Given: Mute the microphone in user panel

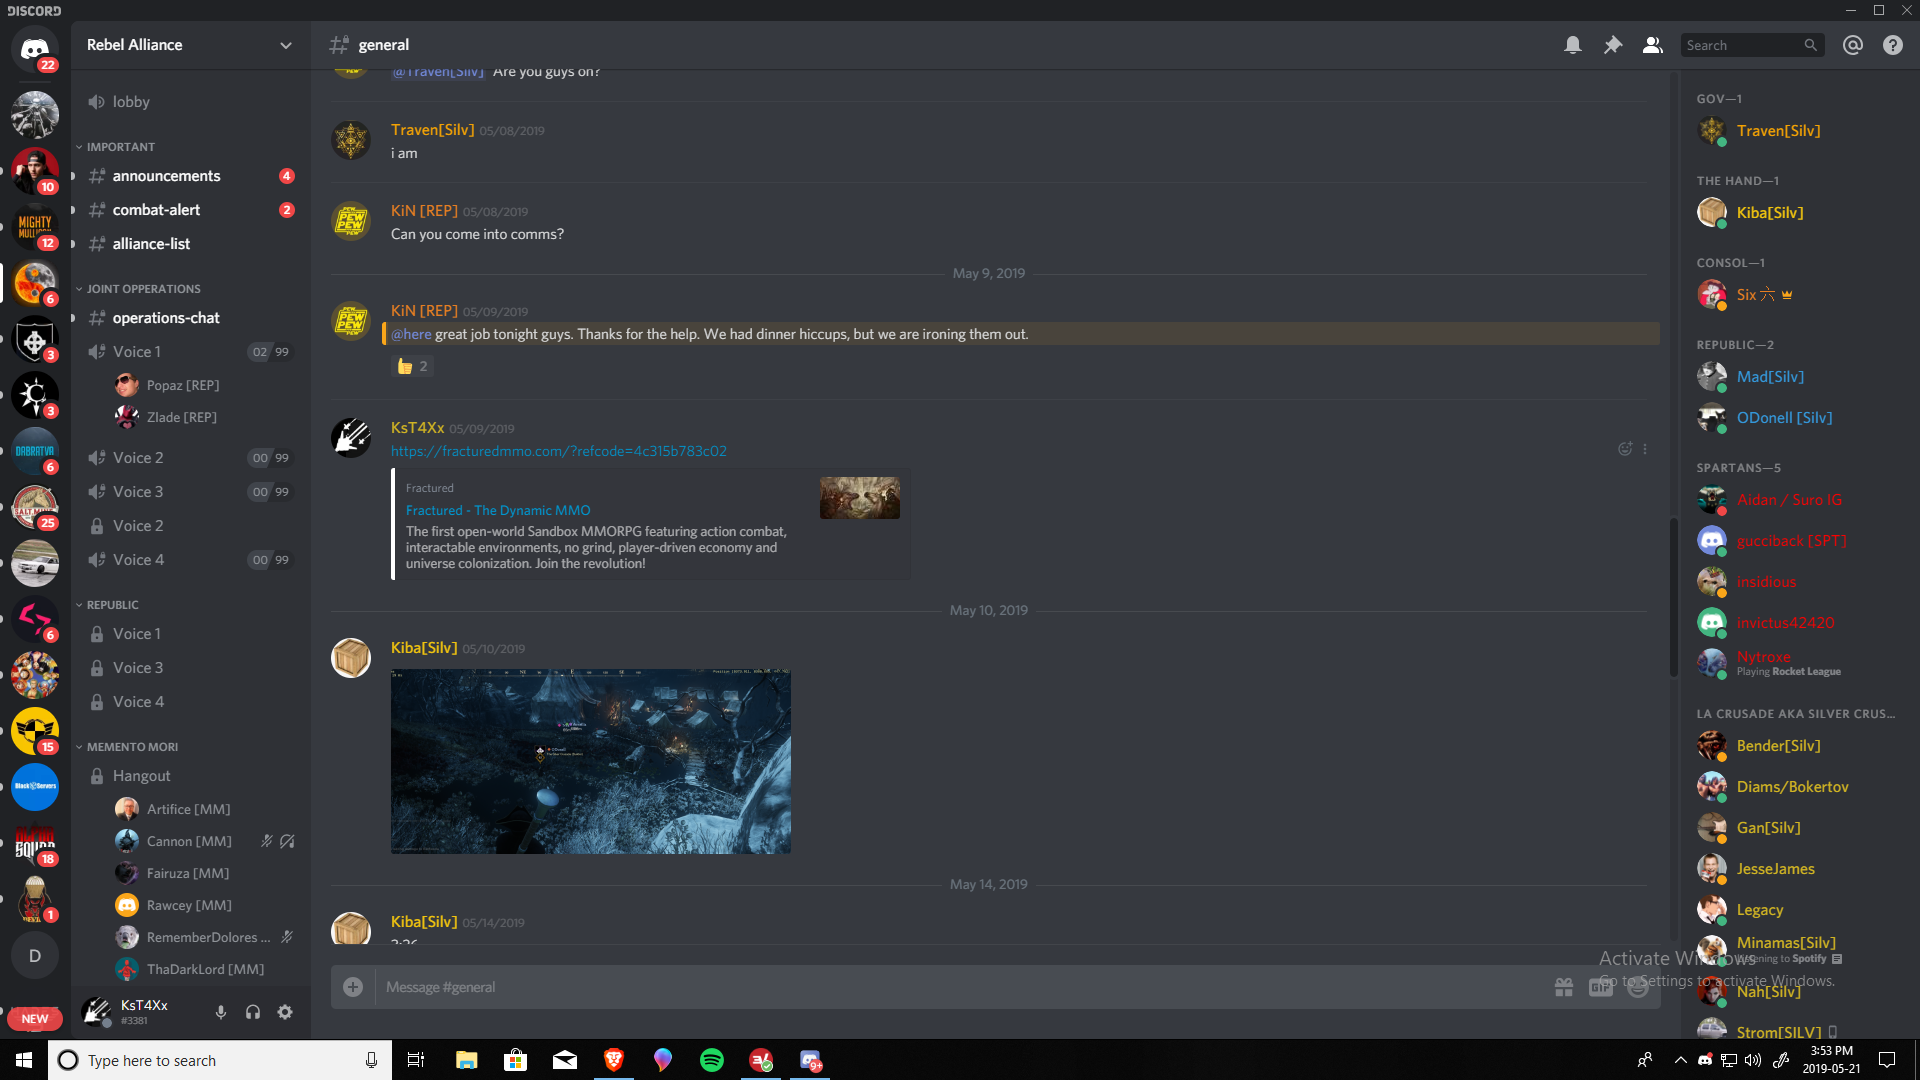Looking at the screenshot, I should pos(220,1012).
